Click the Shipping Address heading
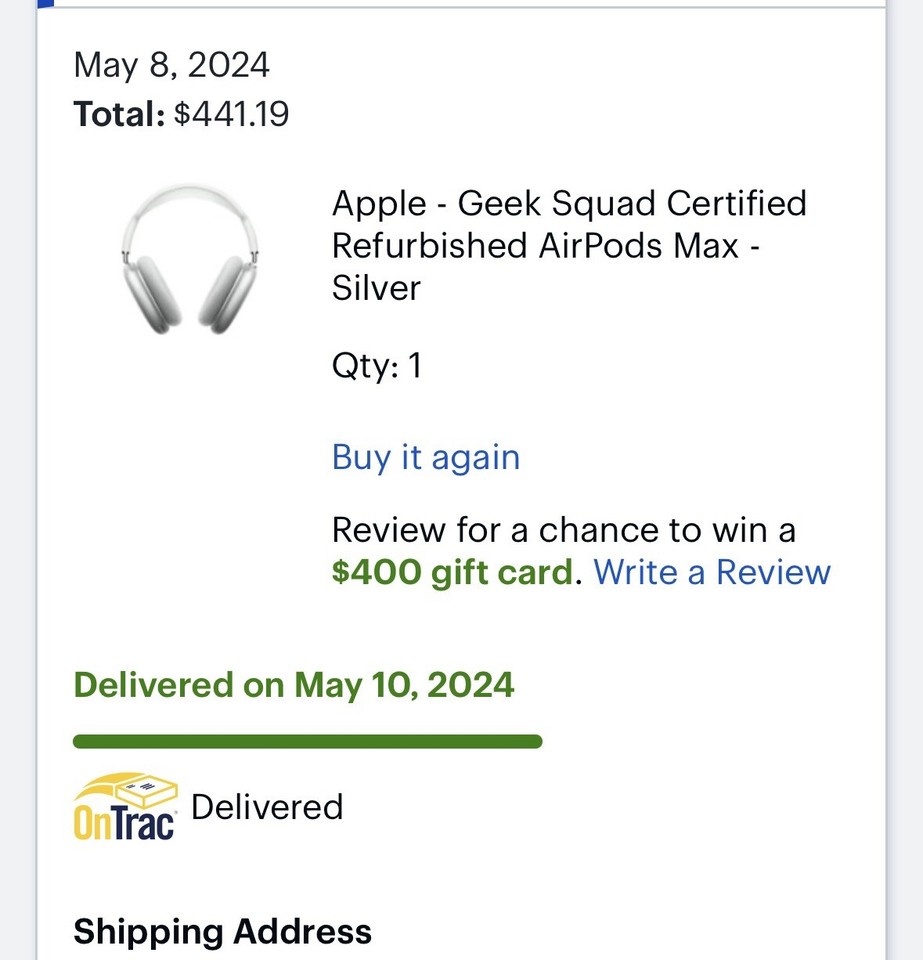Viewport: 923px width, 960px height. click(221, 931)
